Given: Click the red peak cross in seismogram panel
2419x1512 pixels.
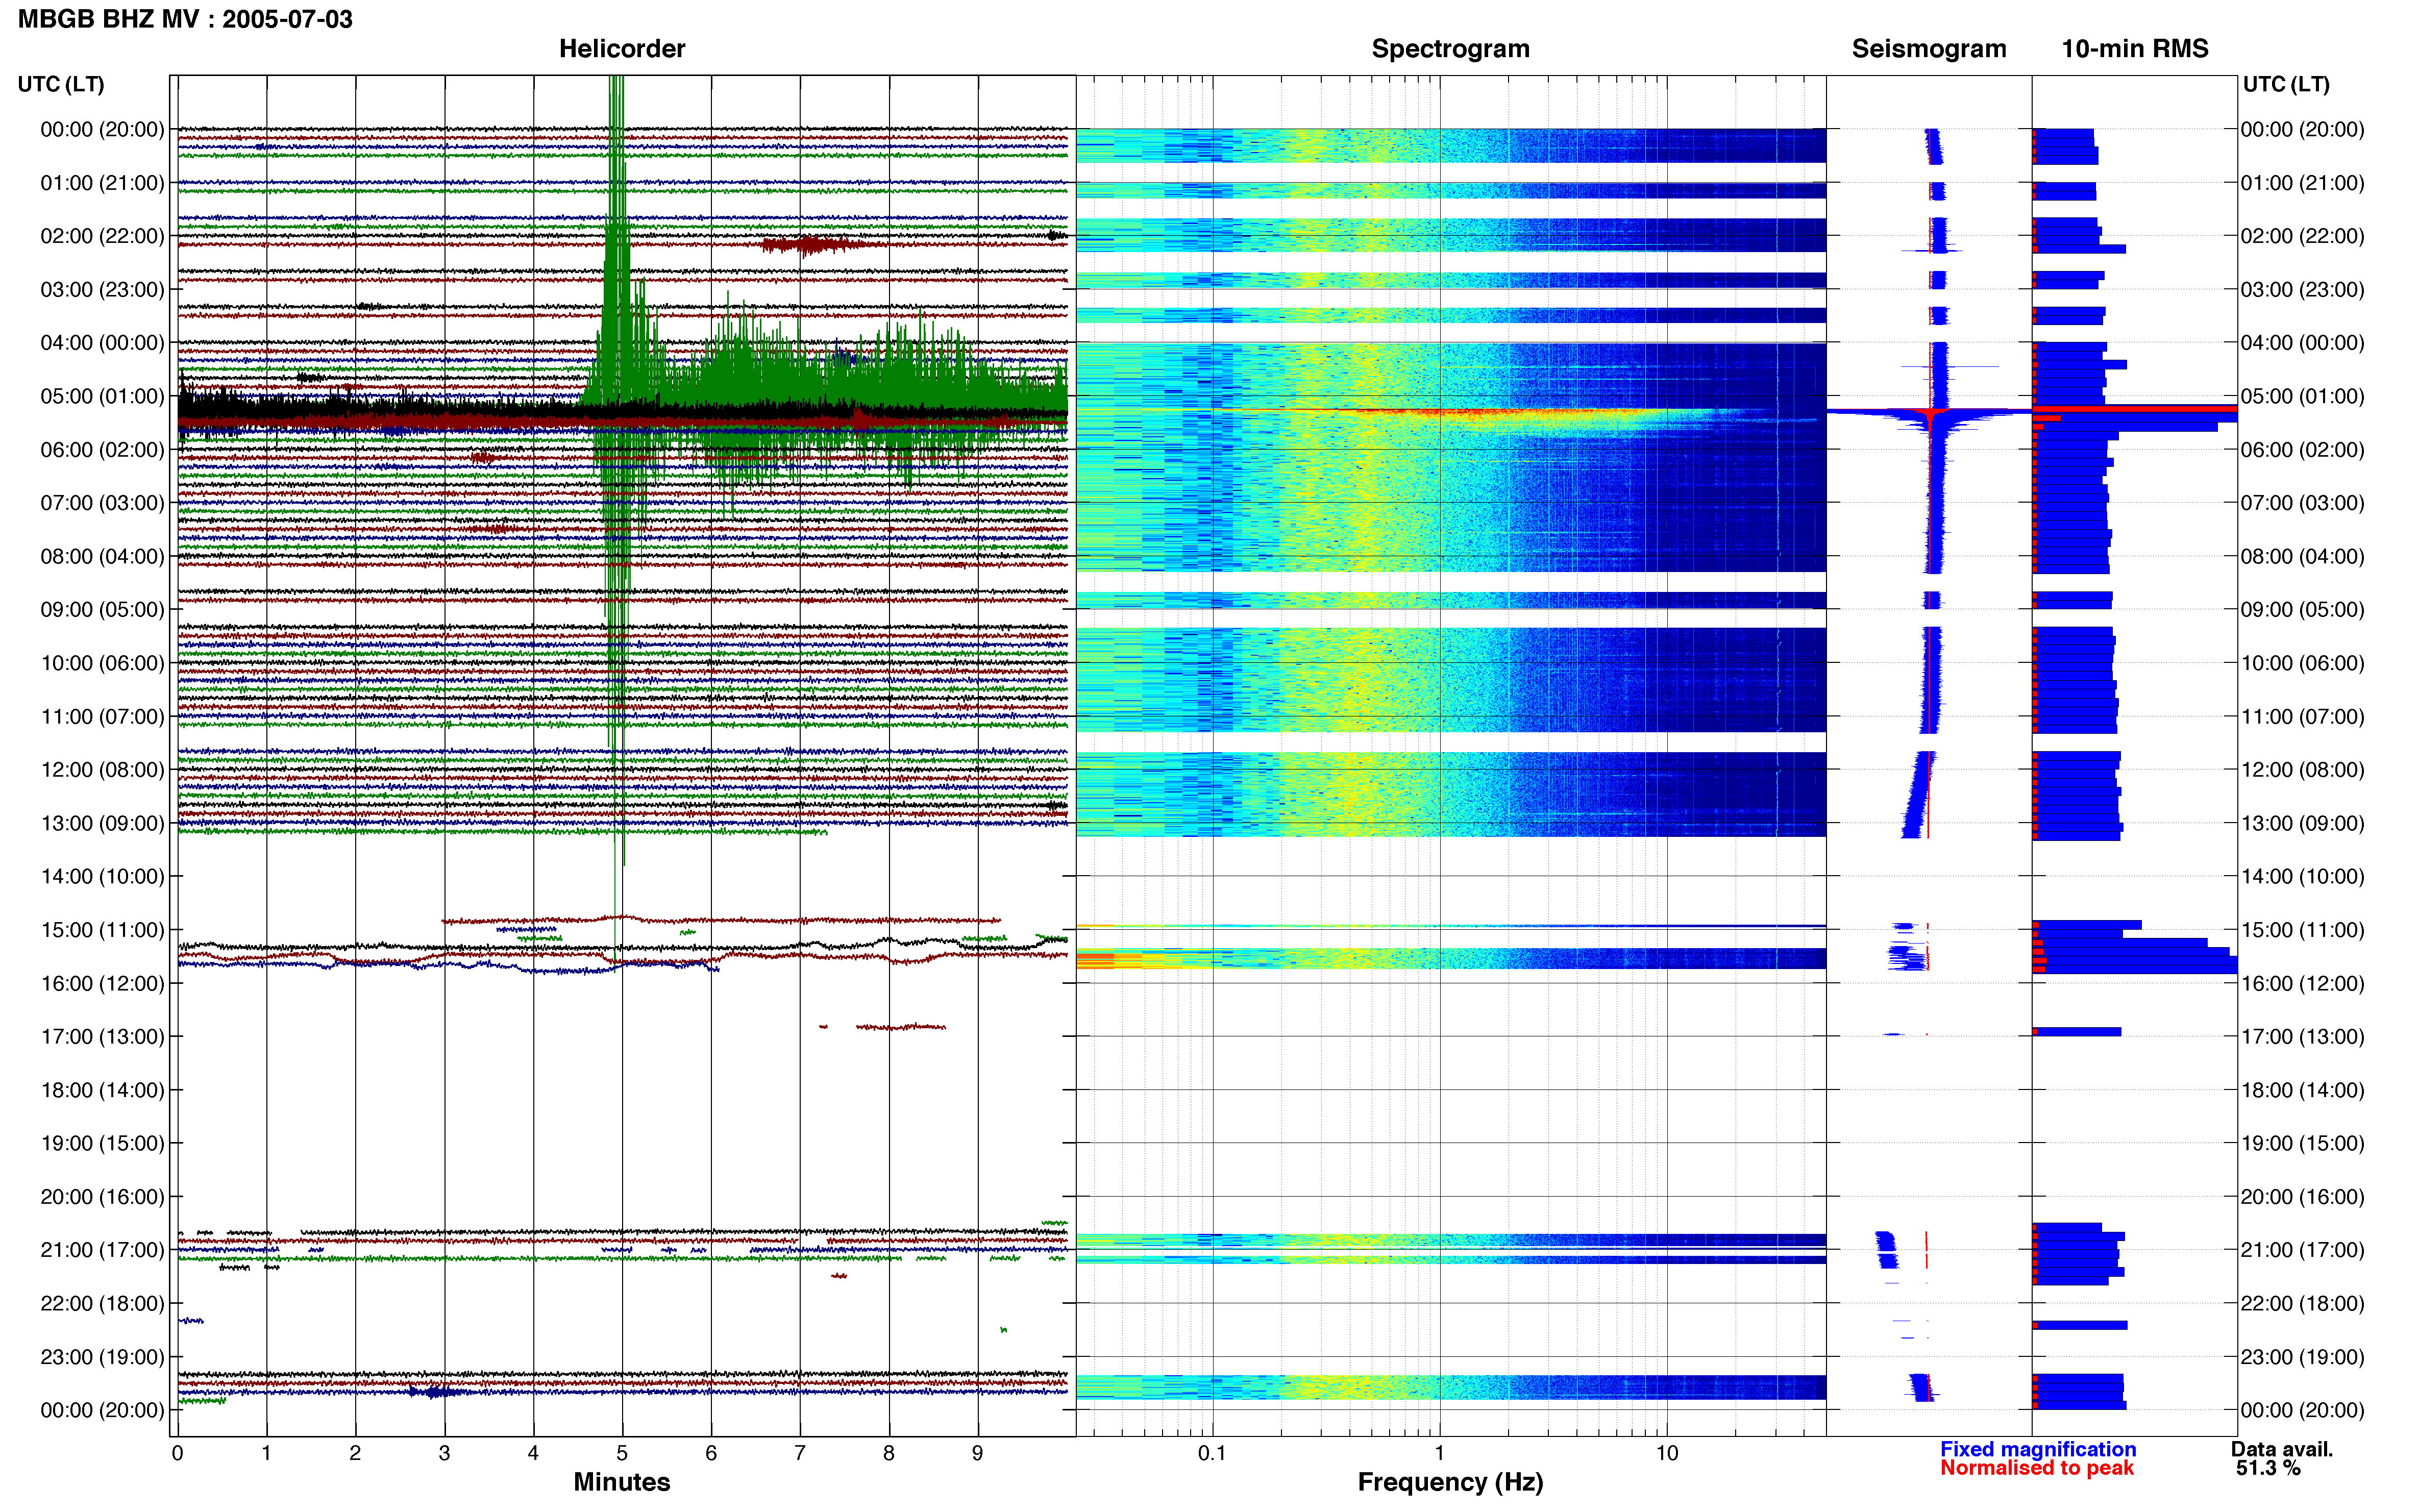Looking at the screenshot, I should (1931, 412).
